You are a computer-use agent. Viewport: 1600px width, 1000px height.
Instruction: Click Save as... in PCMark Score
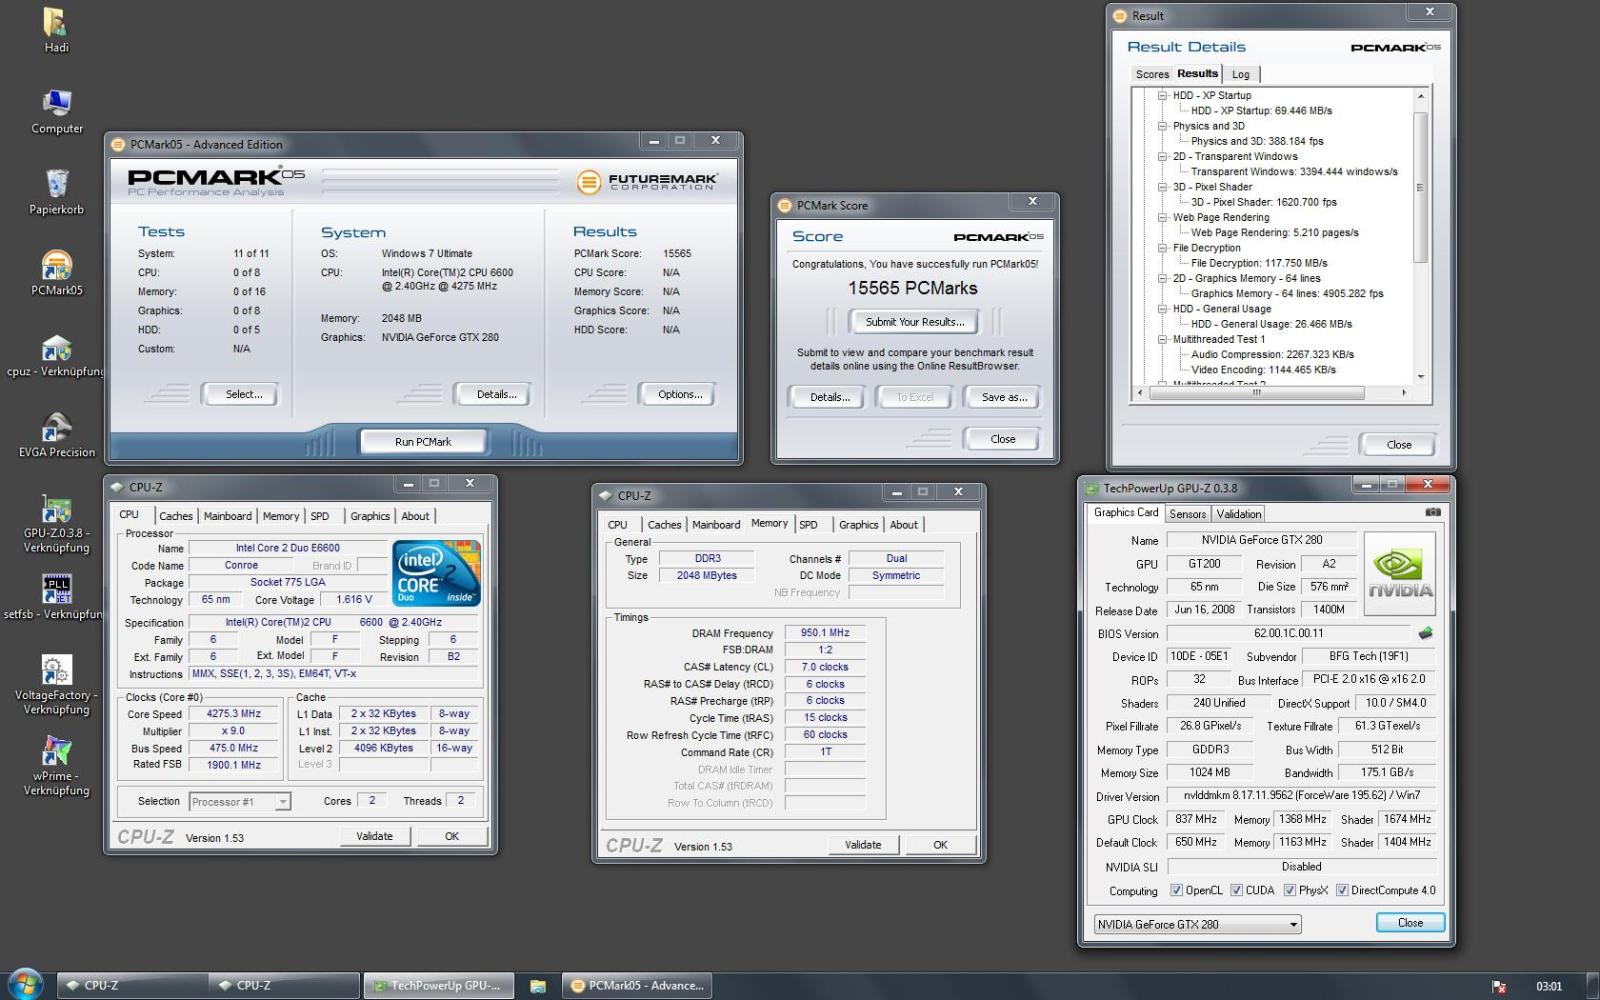tap(1004, 397)
